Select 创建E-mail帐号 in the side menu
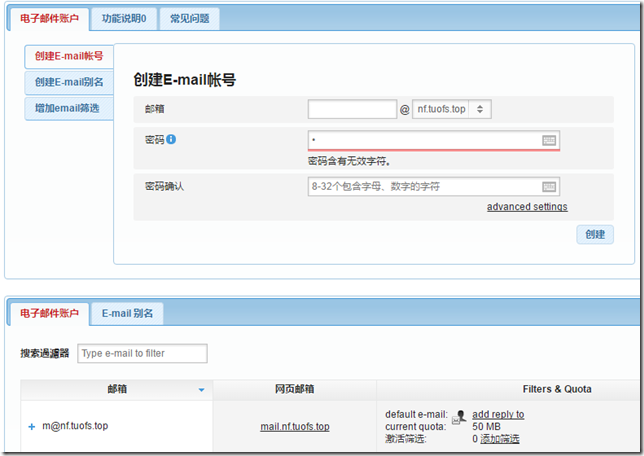Viewport: 644px width, 456px height. tap(69, 57)
